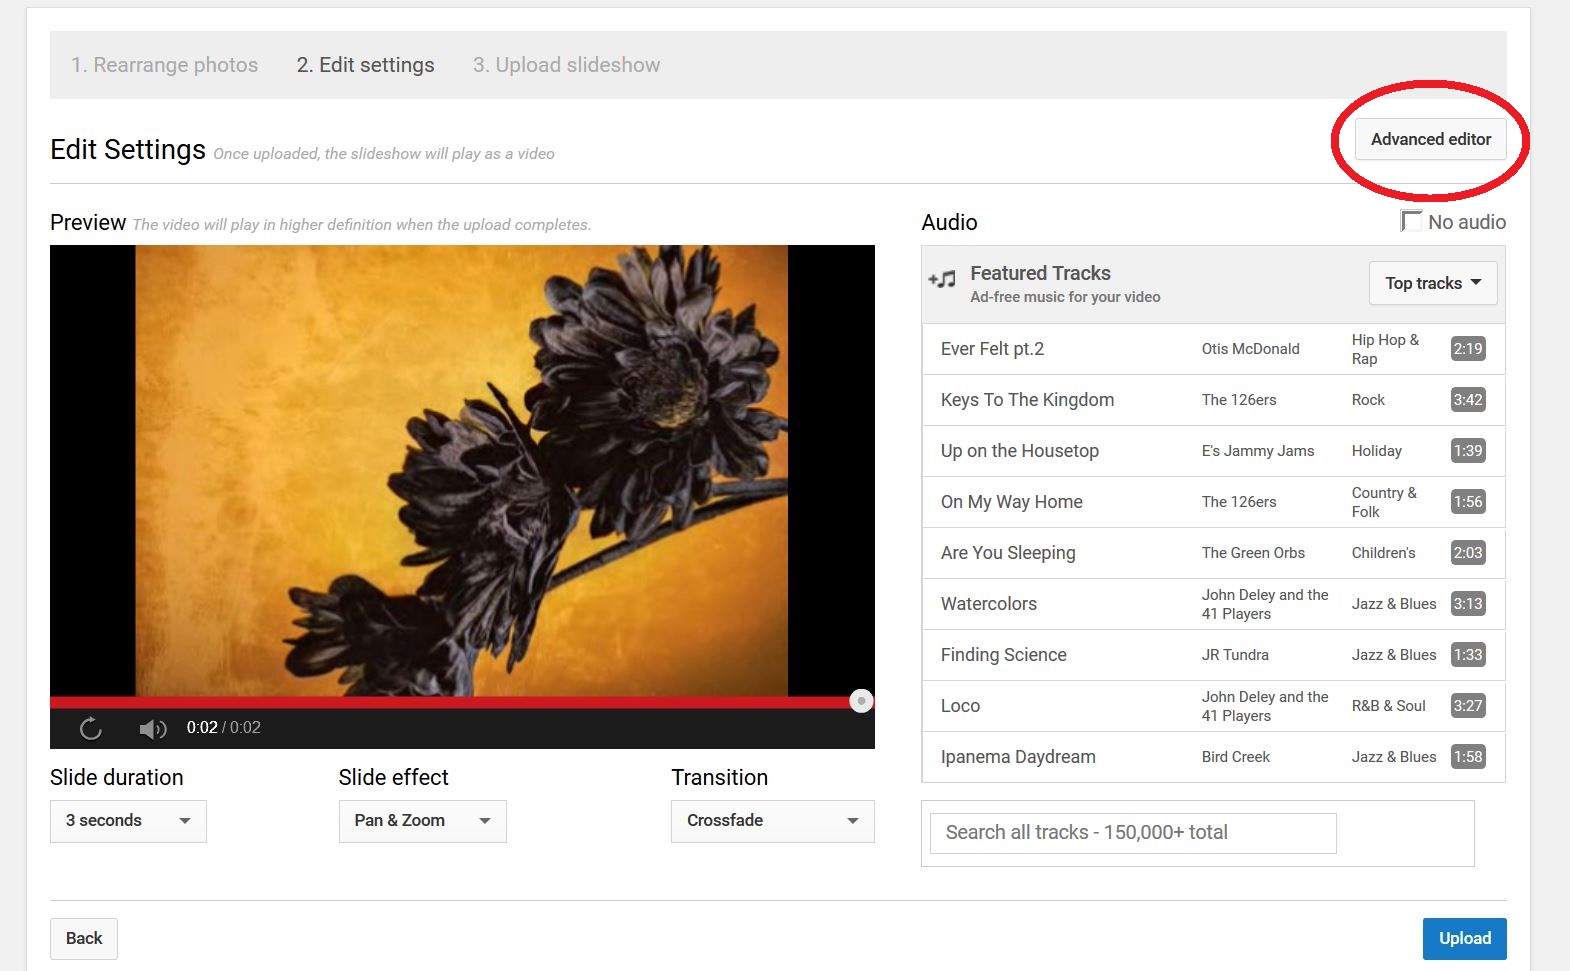Click the 1:33 duration badge

coord(1467,655)
